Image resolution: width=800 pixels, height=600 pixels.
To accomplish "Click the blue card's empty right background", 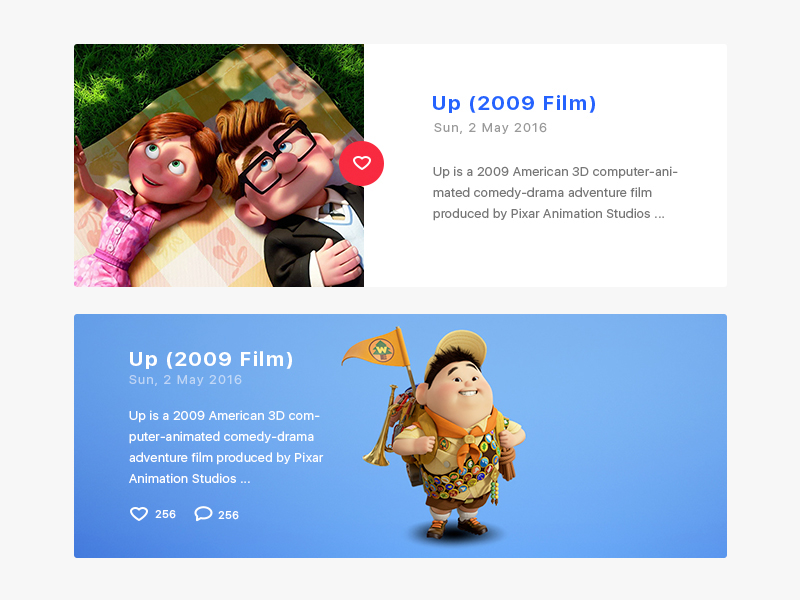I will coord(628,434).
